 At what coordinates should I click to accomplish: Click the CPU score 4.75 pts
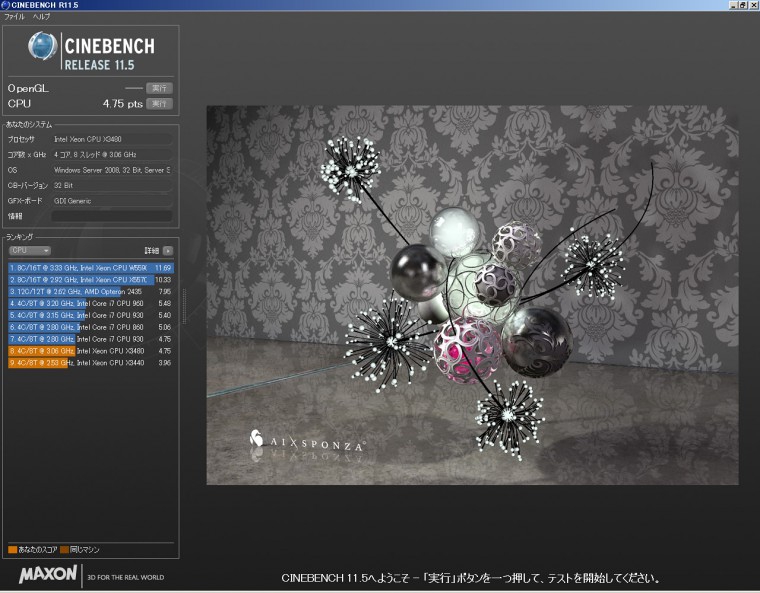coord(123,104)
